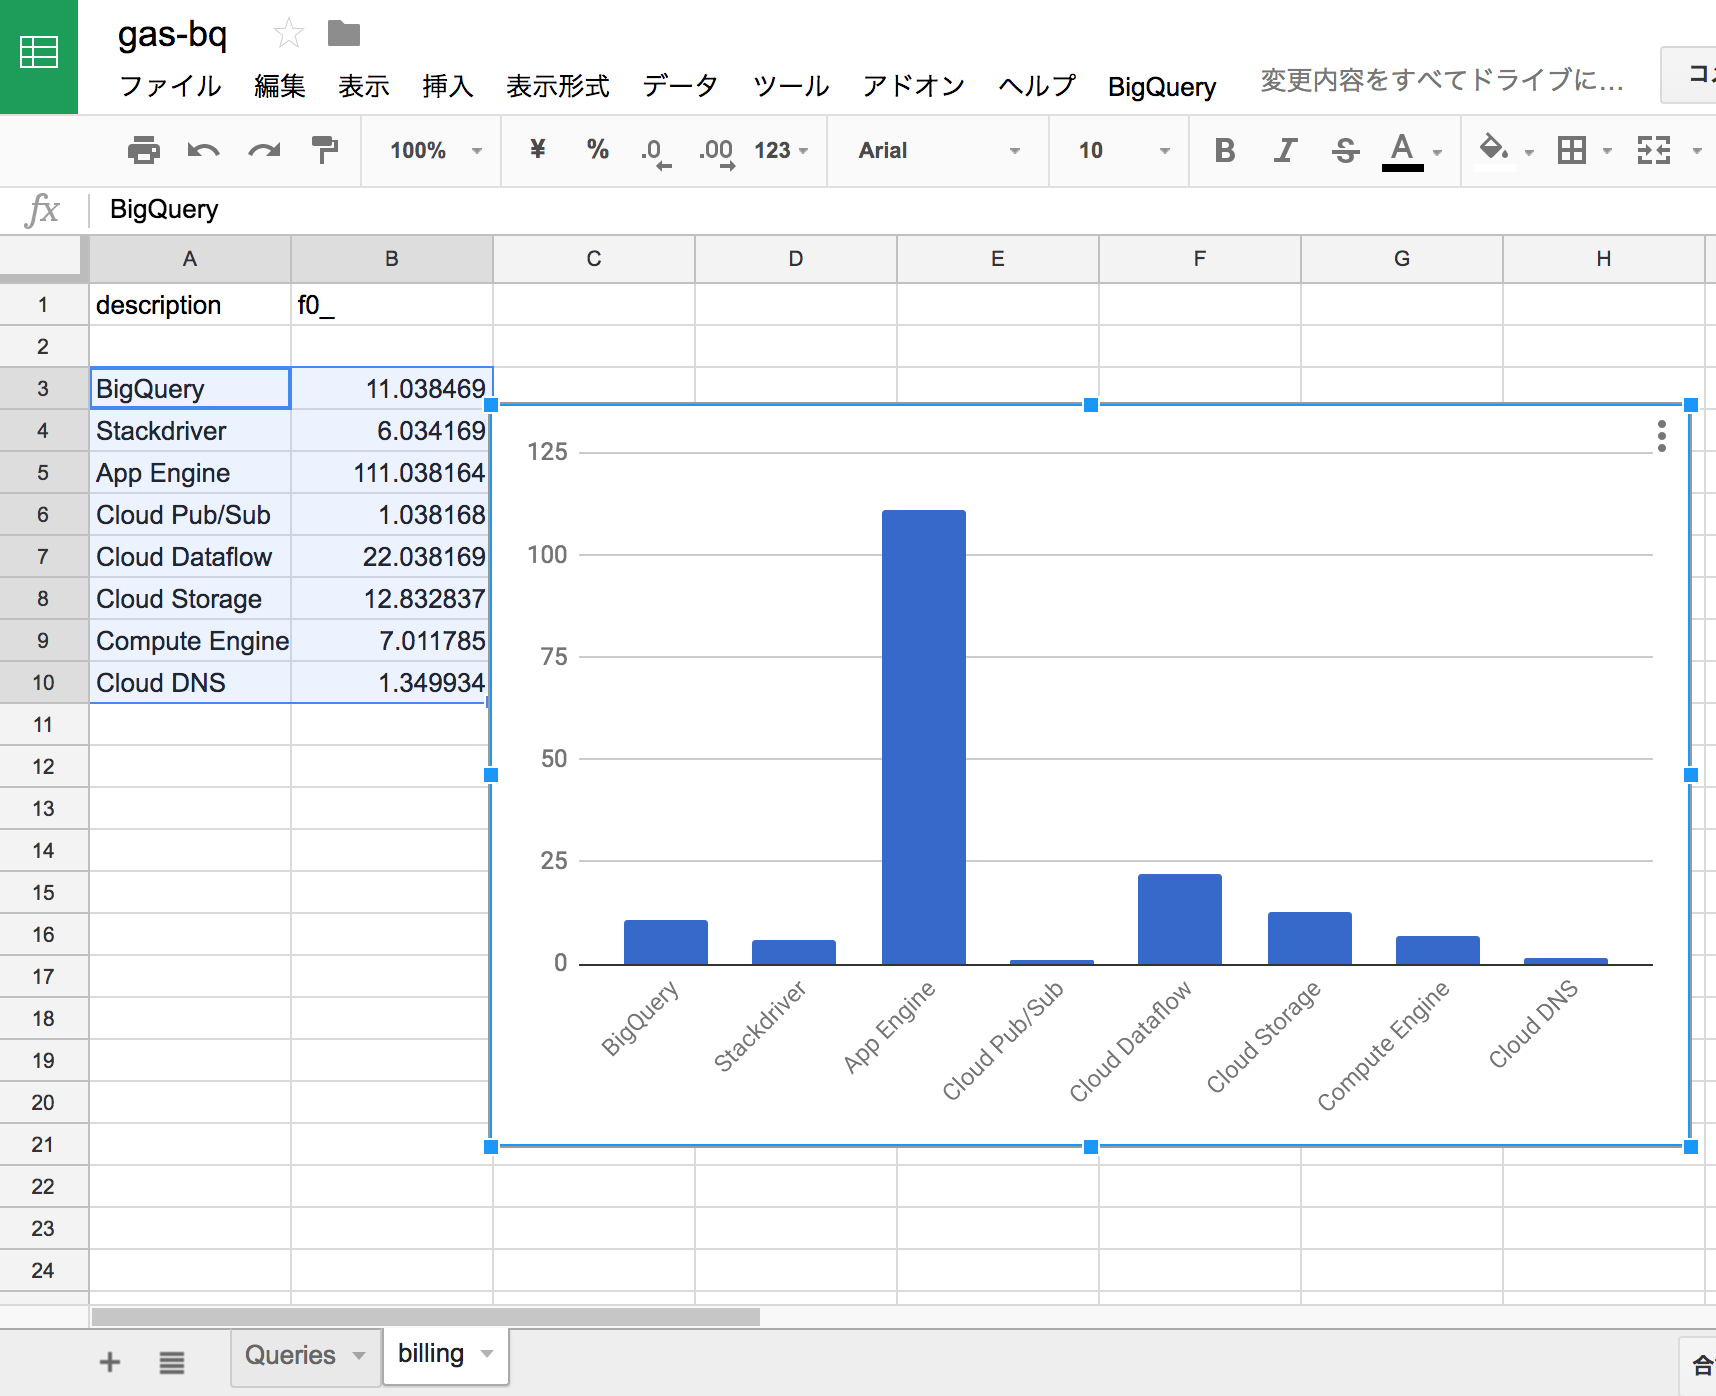Open the 表示形式 menu
Screen dimensions: 1716x1396
[x=557, y=86]
